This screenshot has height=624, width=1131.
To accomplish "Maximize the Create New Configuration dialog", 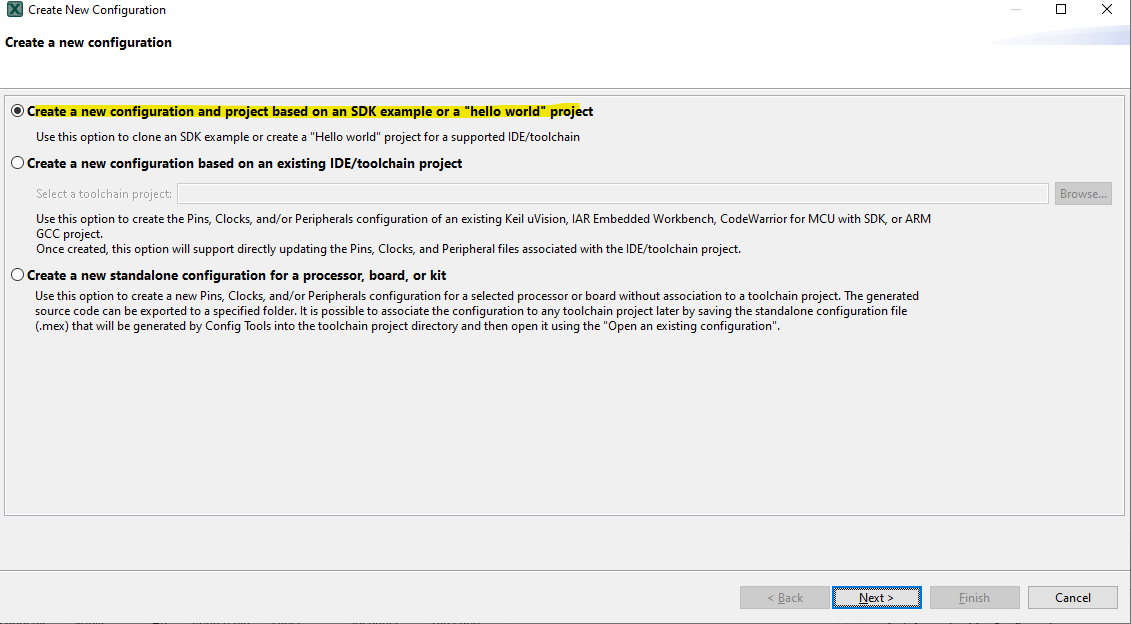I will pyautogui.click(x=1061, y=10).
